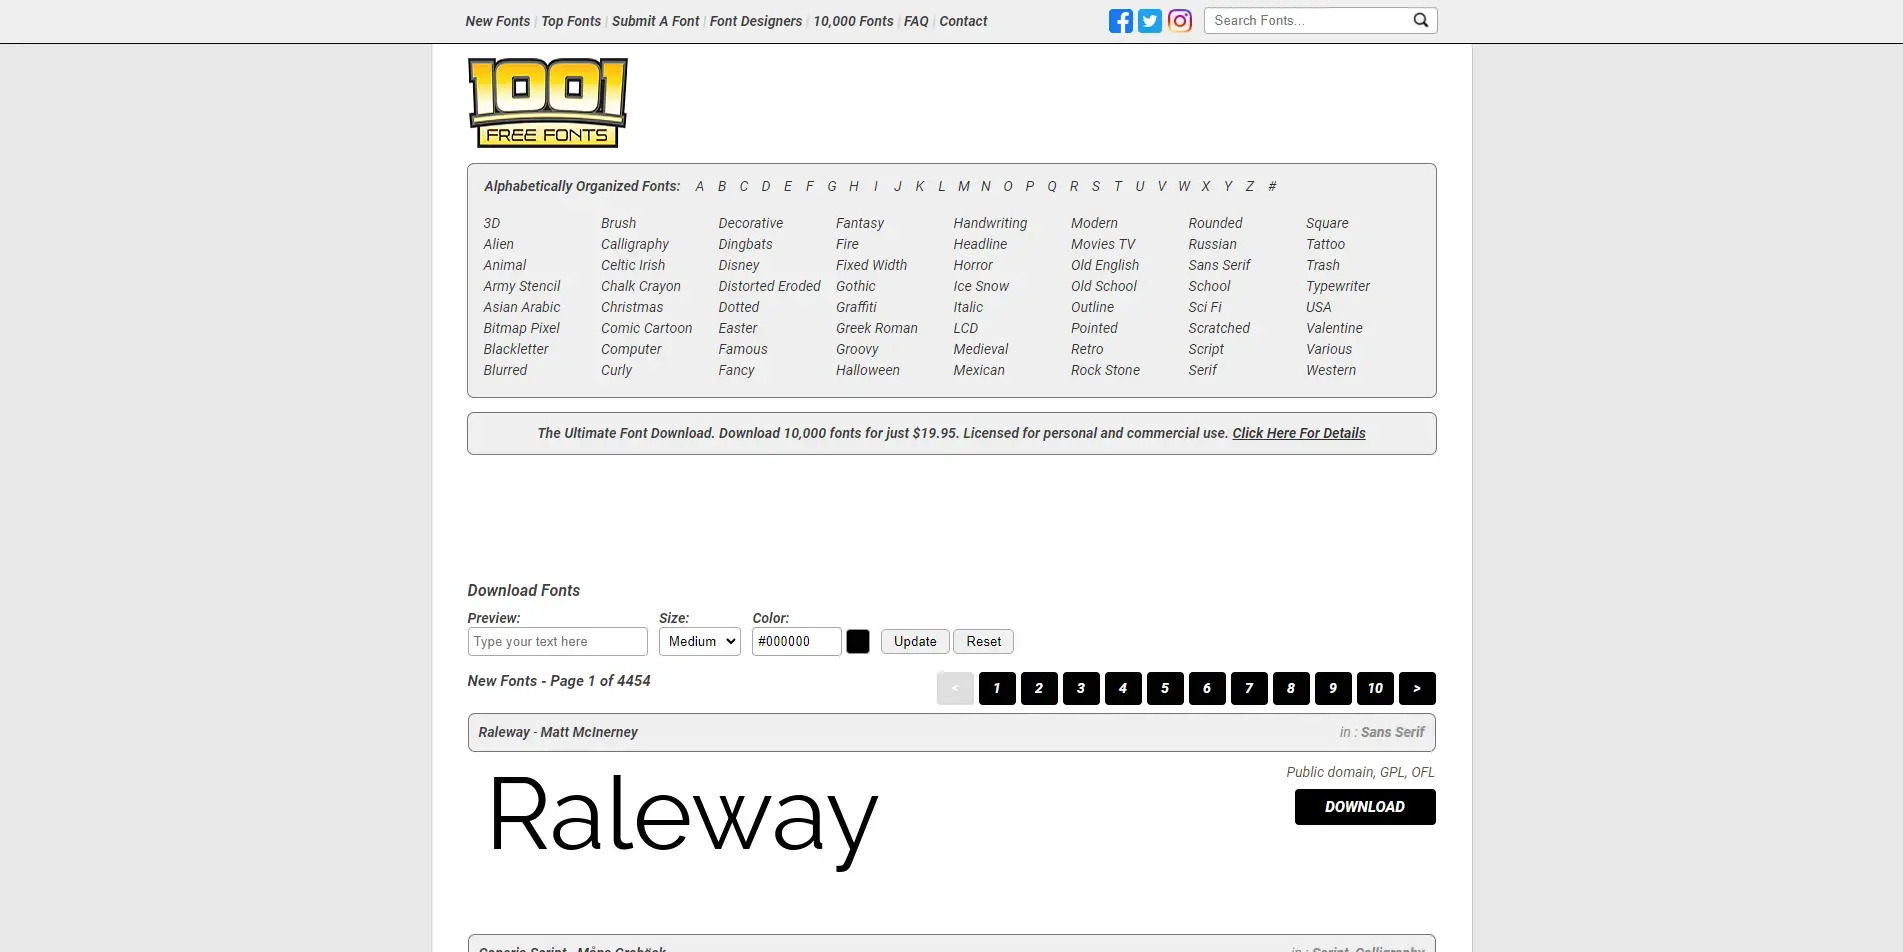1903x952 pixels.
Task: Click the black color swatch
Action: 858,642
